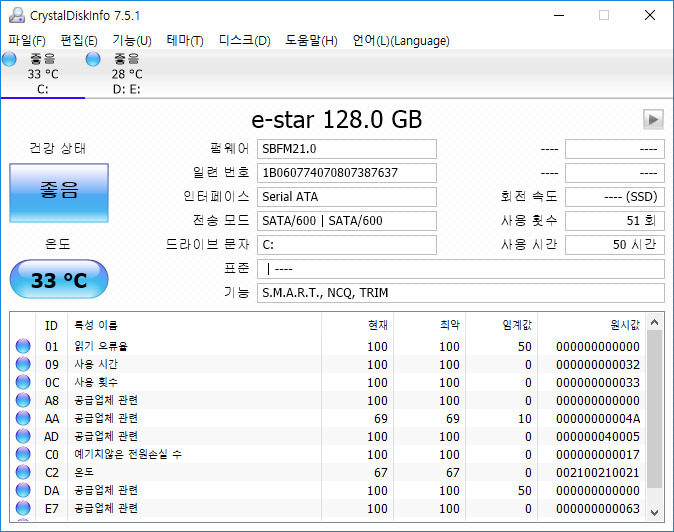
Task: Minimize the CrystalDiskInfo window
Action: (x=559, y=15)
